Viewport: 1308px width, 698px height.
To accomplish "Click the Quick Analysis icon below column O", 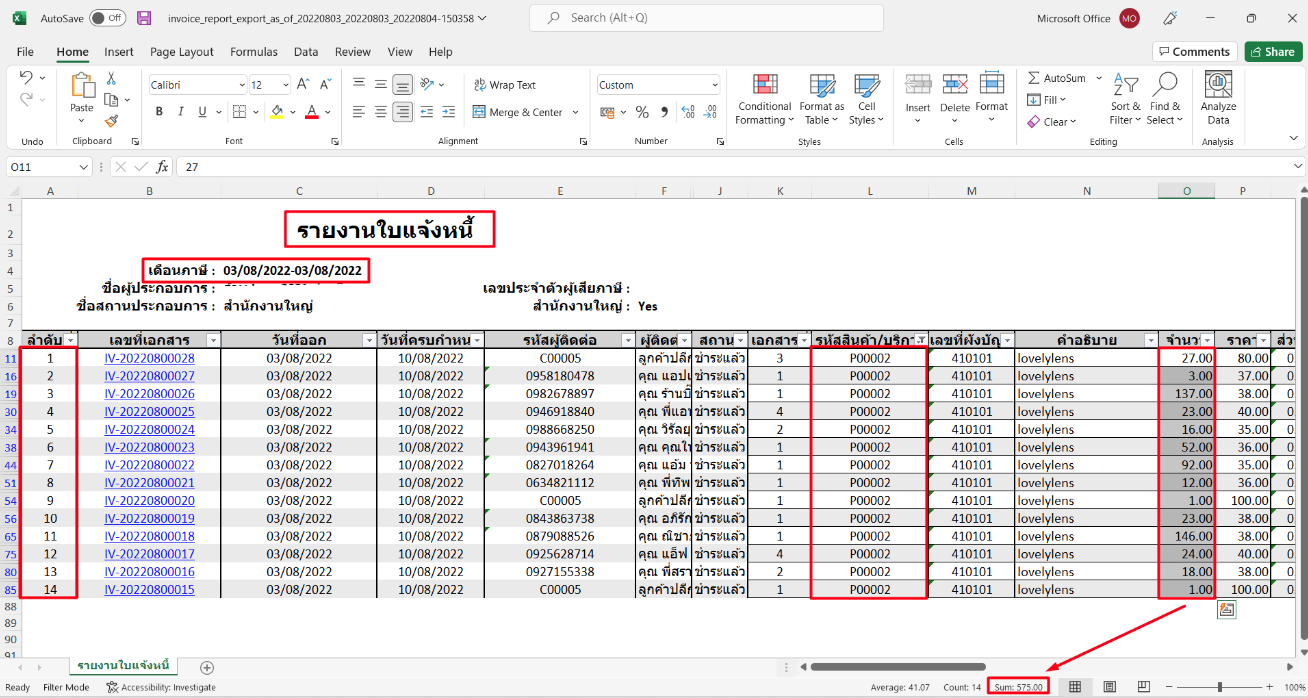I will 1226,609.
